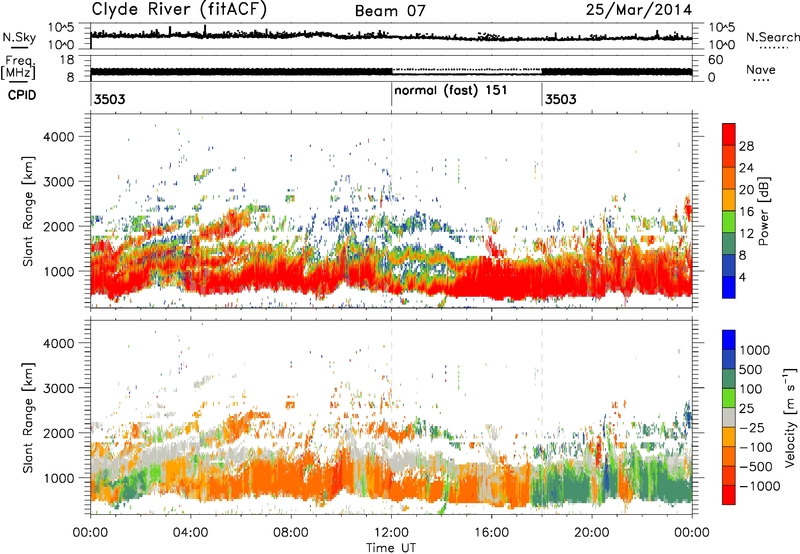Click the dark green 100–500 velocity colorbar segment

[729, 379]
